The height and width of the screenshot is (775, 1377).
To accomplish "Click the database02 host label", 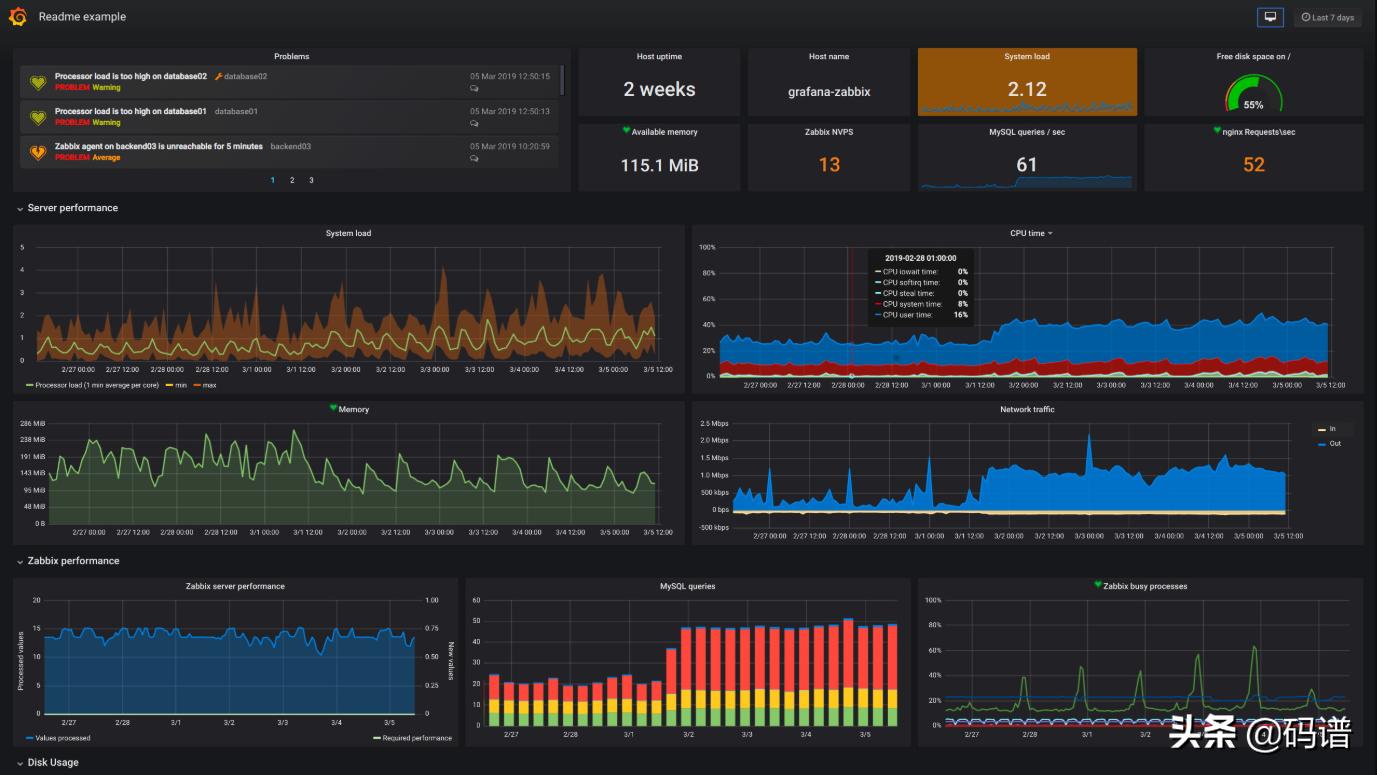I will [245, 76].
